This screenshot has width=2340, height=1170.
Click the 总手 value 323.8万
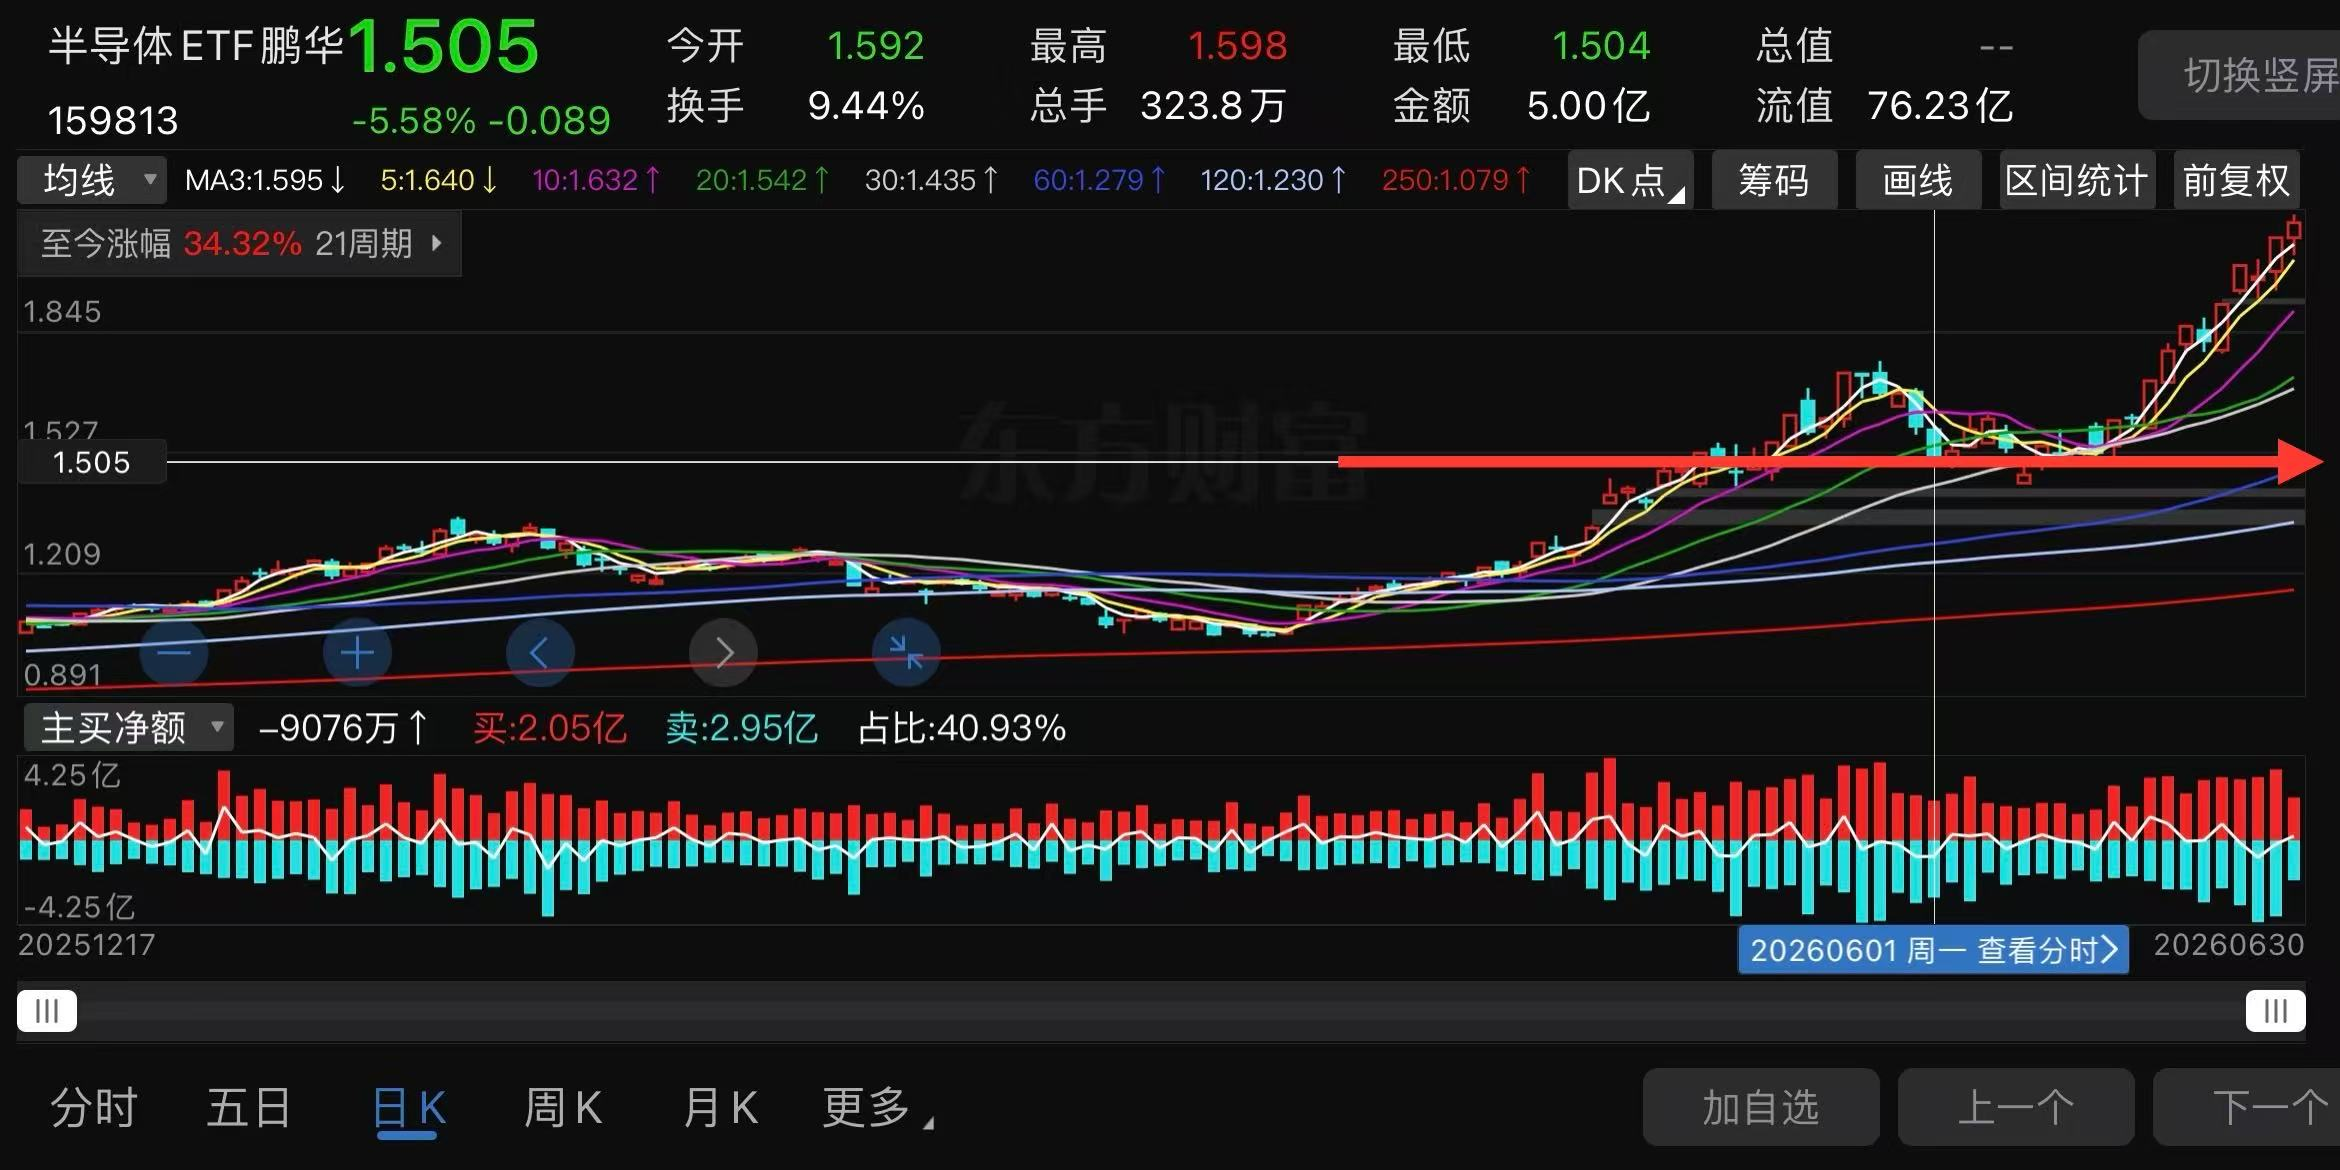coord(1213,106)
